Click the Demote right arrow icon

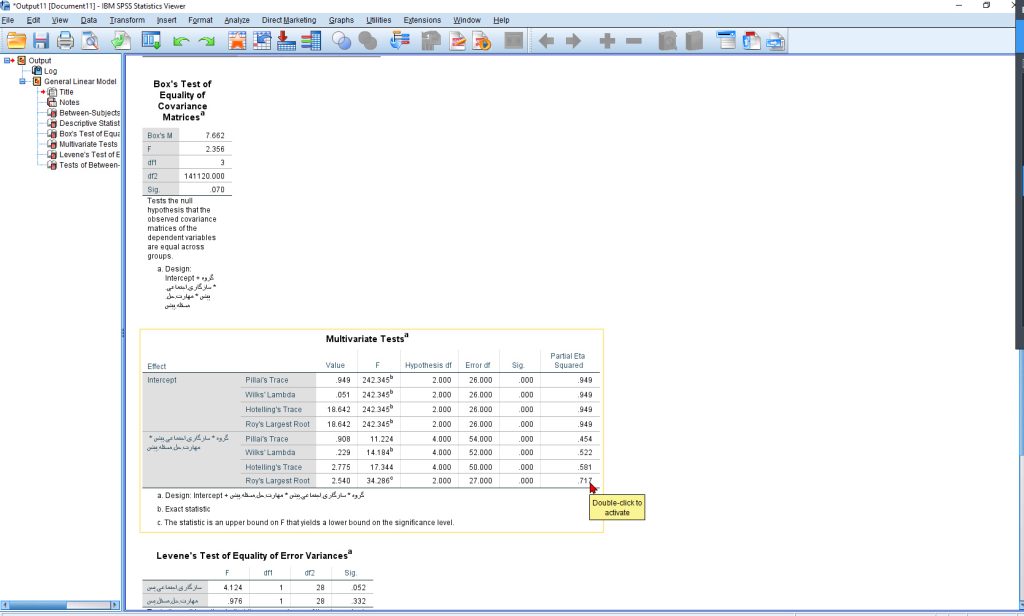(573, 41)
